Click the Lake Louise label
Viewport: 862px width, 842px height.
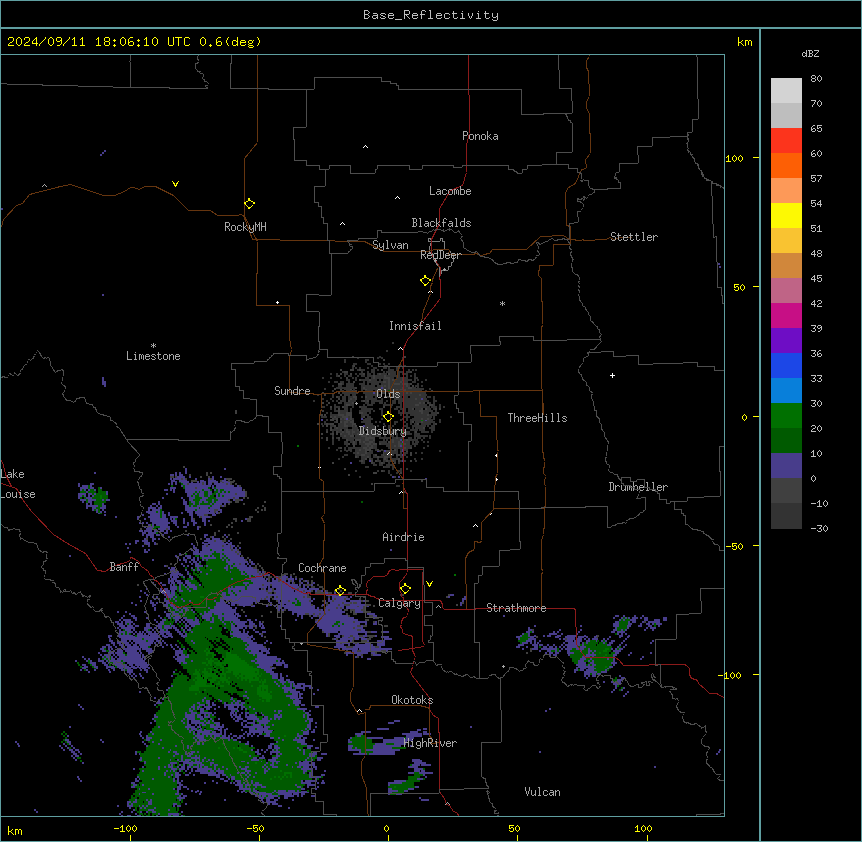coord(18,484)
